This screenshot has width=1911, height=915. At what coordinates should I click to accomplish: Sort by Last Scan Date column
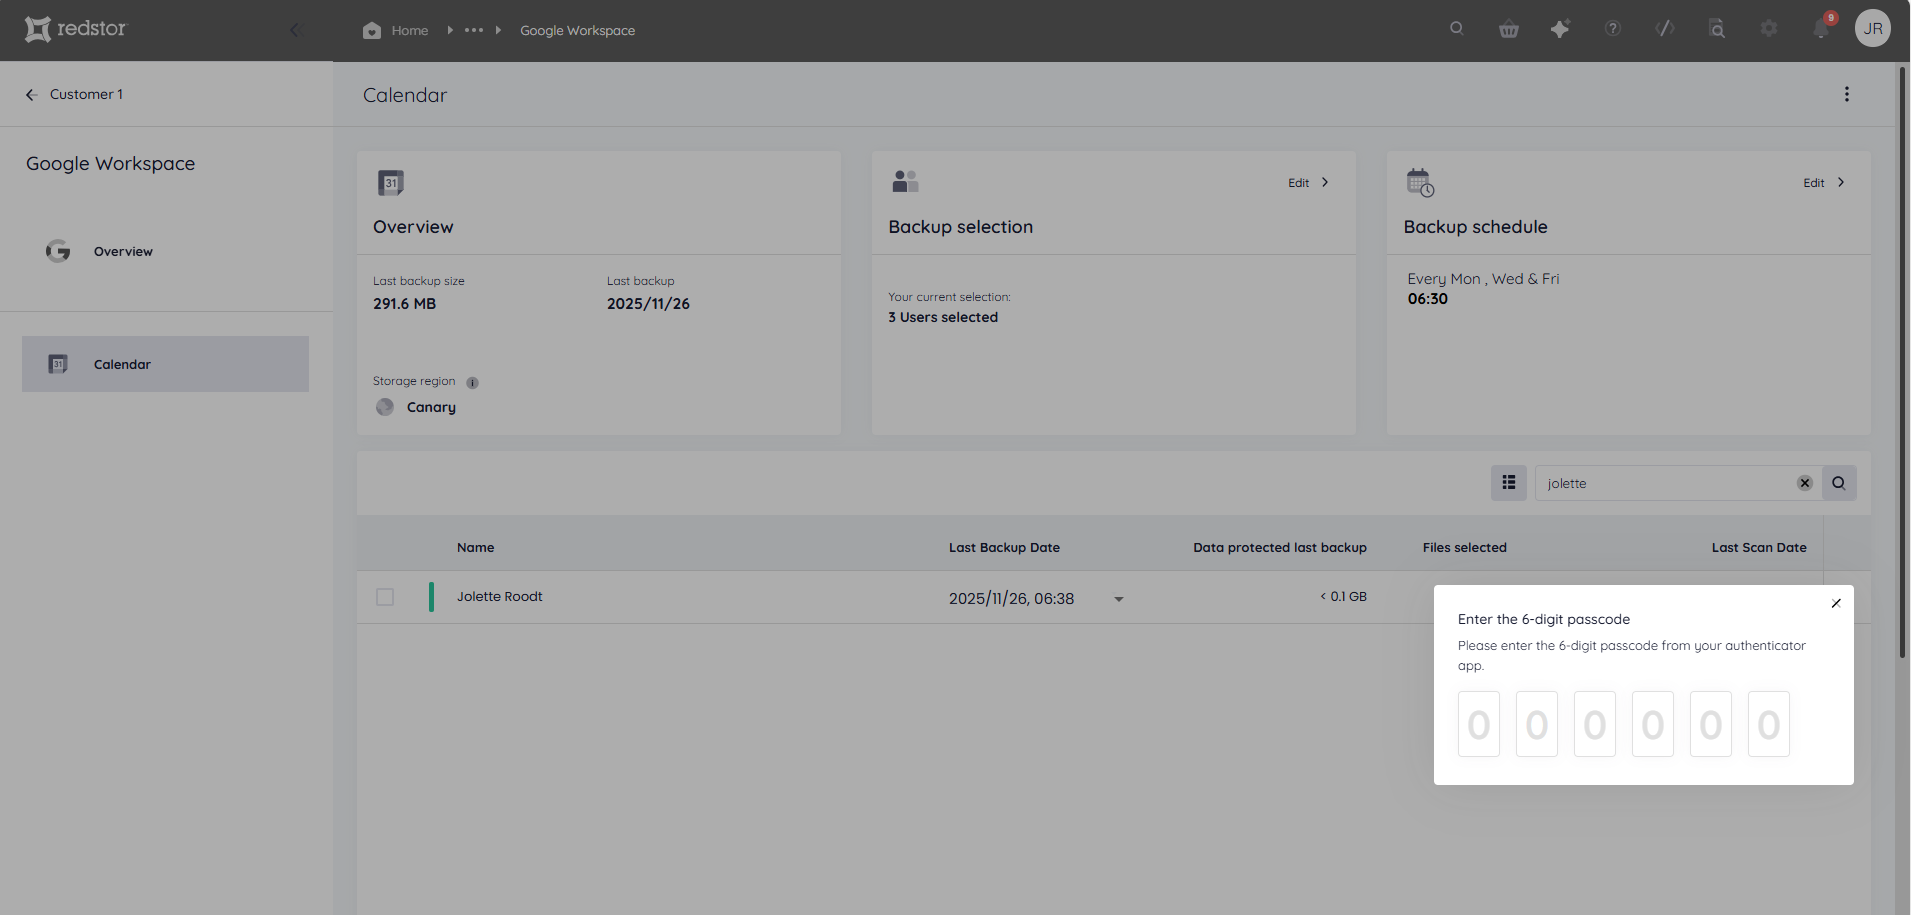[x=1759, y=547]
